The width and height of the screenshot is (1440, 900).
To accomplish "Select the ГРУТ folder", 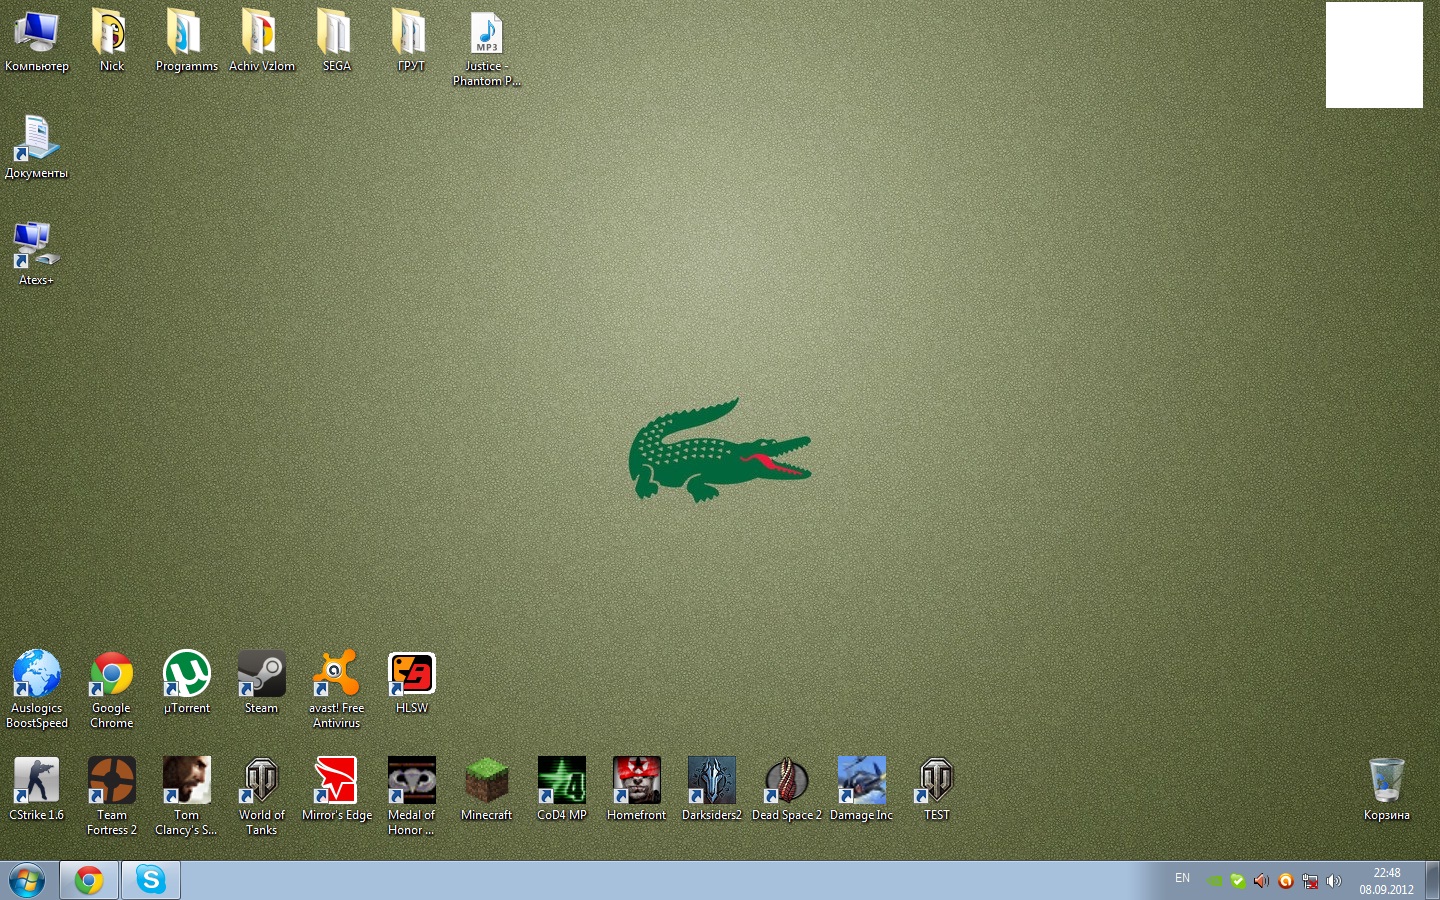I will (411, 41).
